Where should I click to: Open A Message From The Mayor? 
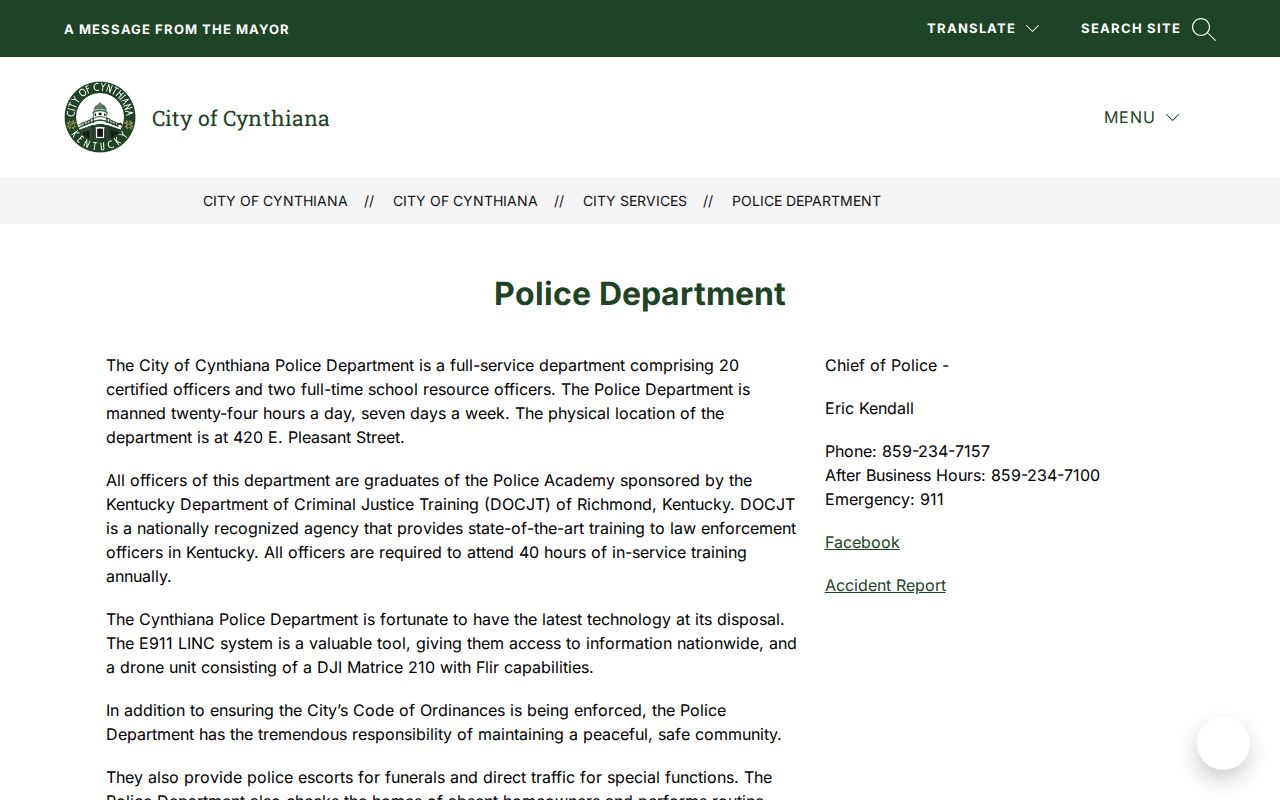coord(177,29)
